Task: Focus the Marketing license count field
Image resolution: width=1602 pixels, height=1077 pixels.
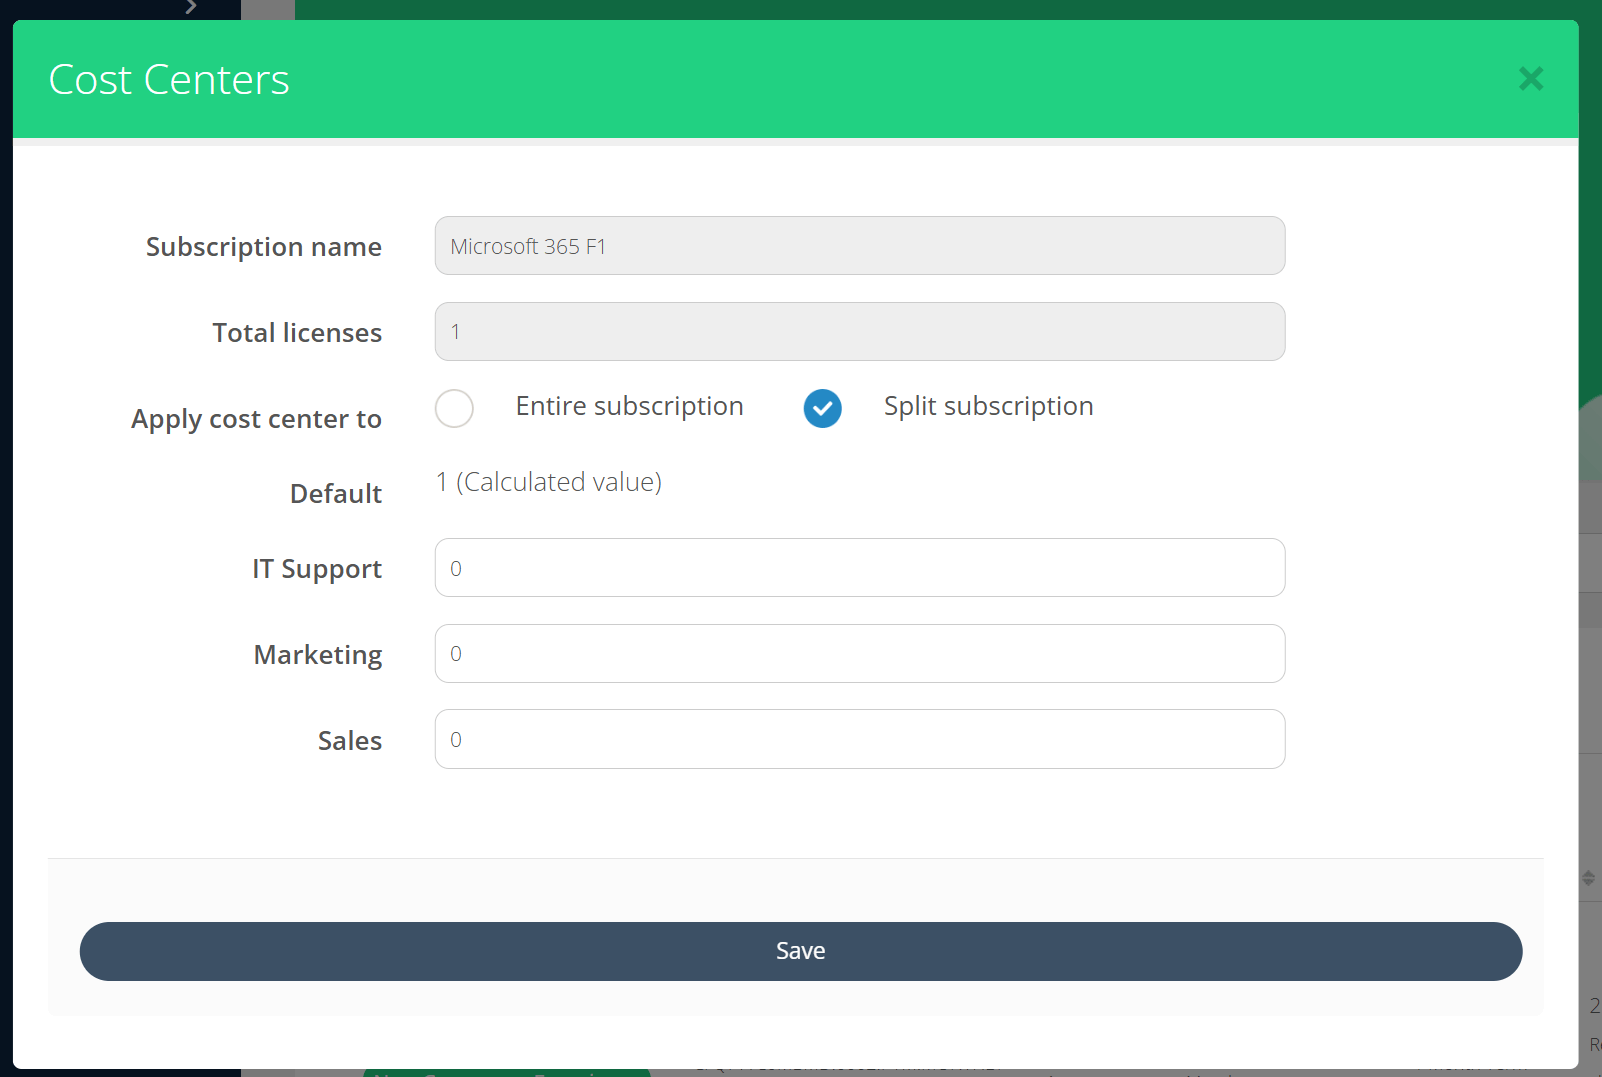Action: pos(859,654)
